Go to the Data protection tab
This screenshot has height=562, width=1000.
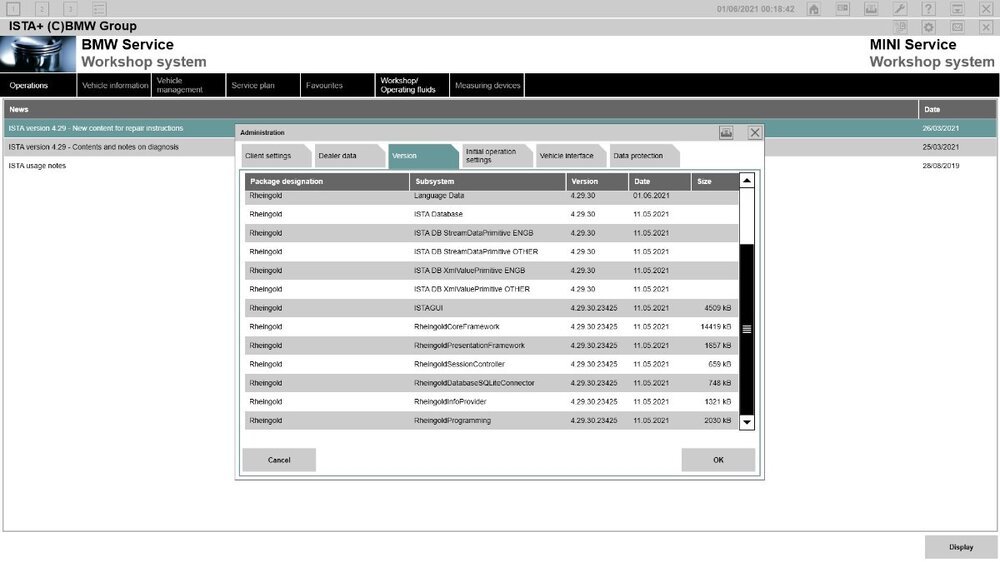coord(638,156)
